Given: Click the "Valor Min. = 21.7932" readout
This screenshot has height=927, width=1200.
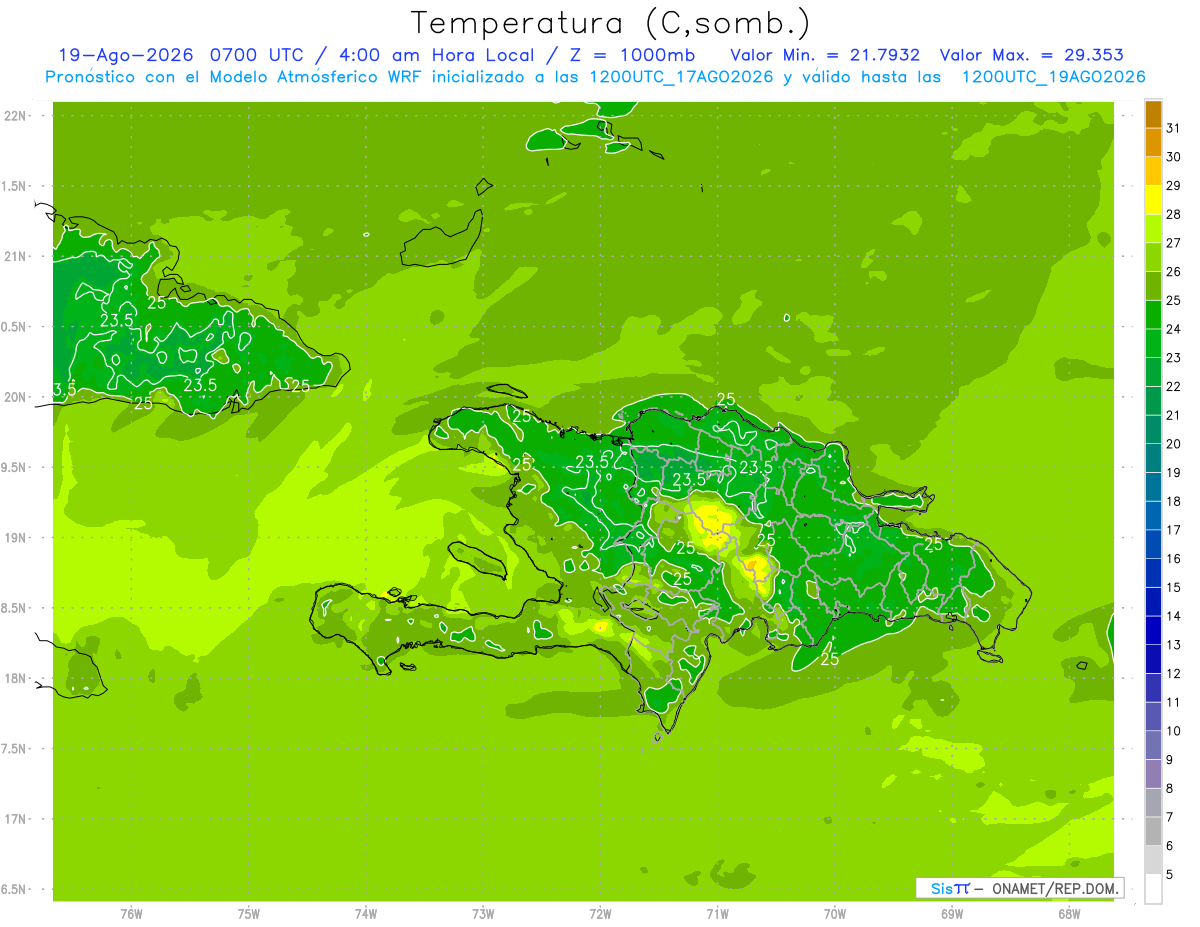Looking at the screenshot, I should click(x=825, y=55).
